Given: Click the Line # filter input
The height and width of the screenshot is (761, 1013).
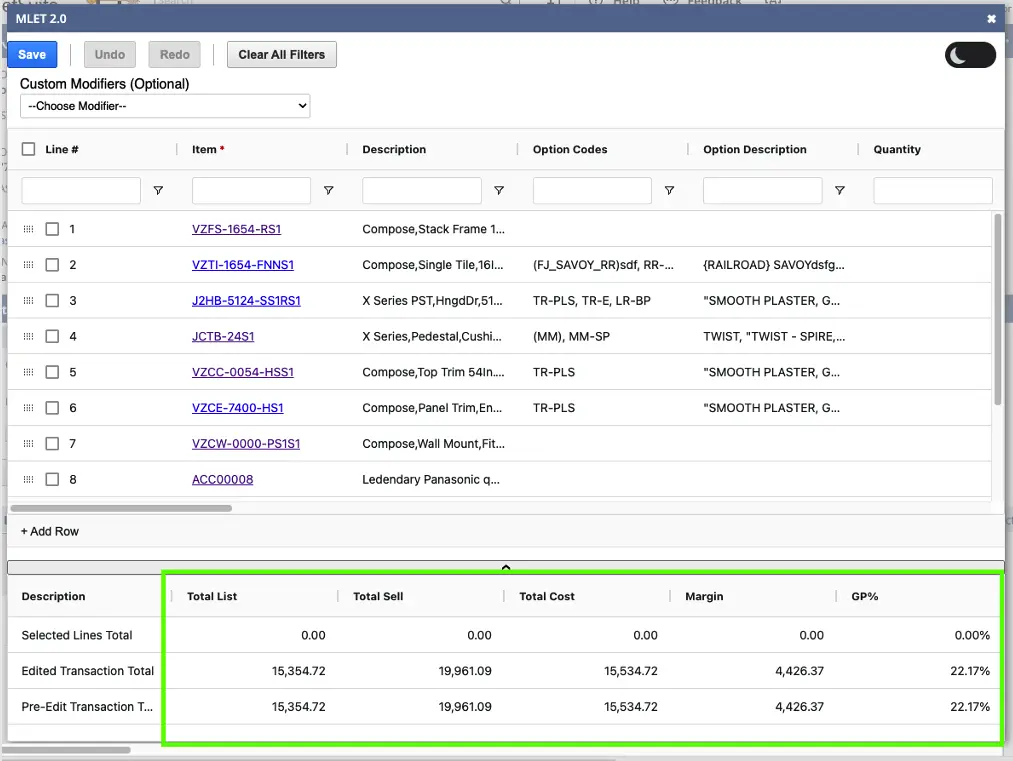Looking at the screenshot, I should pyautogui.click(x=81, y=191).
